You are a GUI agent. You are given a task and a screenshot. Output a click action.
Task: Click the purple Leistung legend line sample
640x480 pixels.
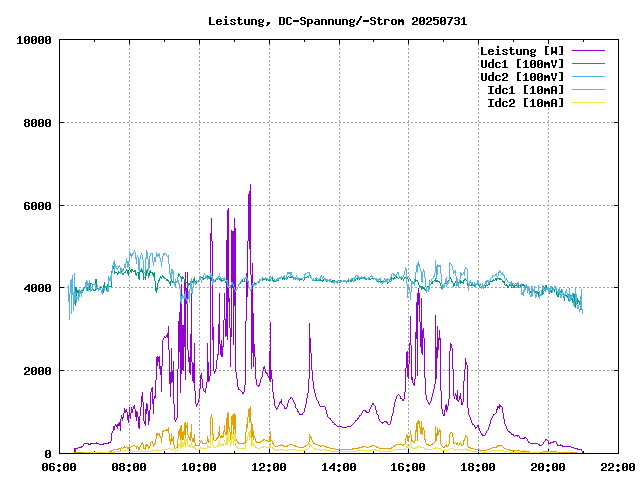click(589, 51)
